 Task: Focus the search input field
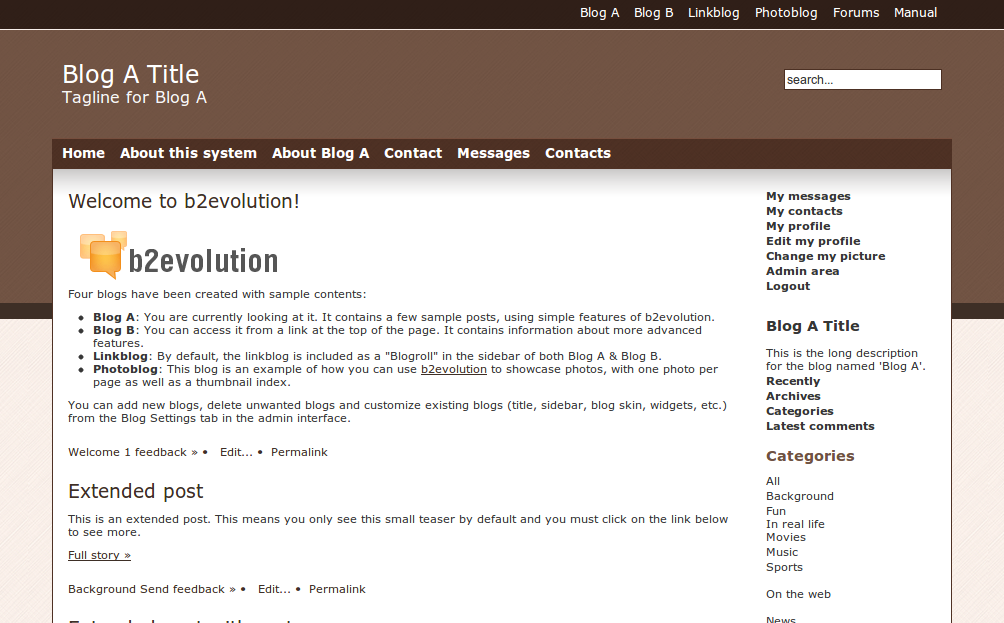tap(862, 79)
